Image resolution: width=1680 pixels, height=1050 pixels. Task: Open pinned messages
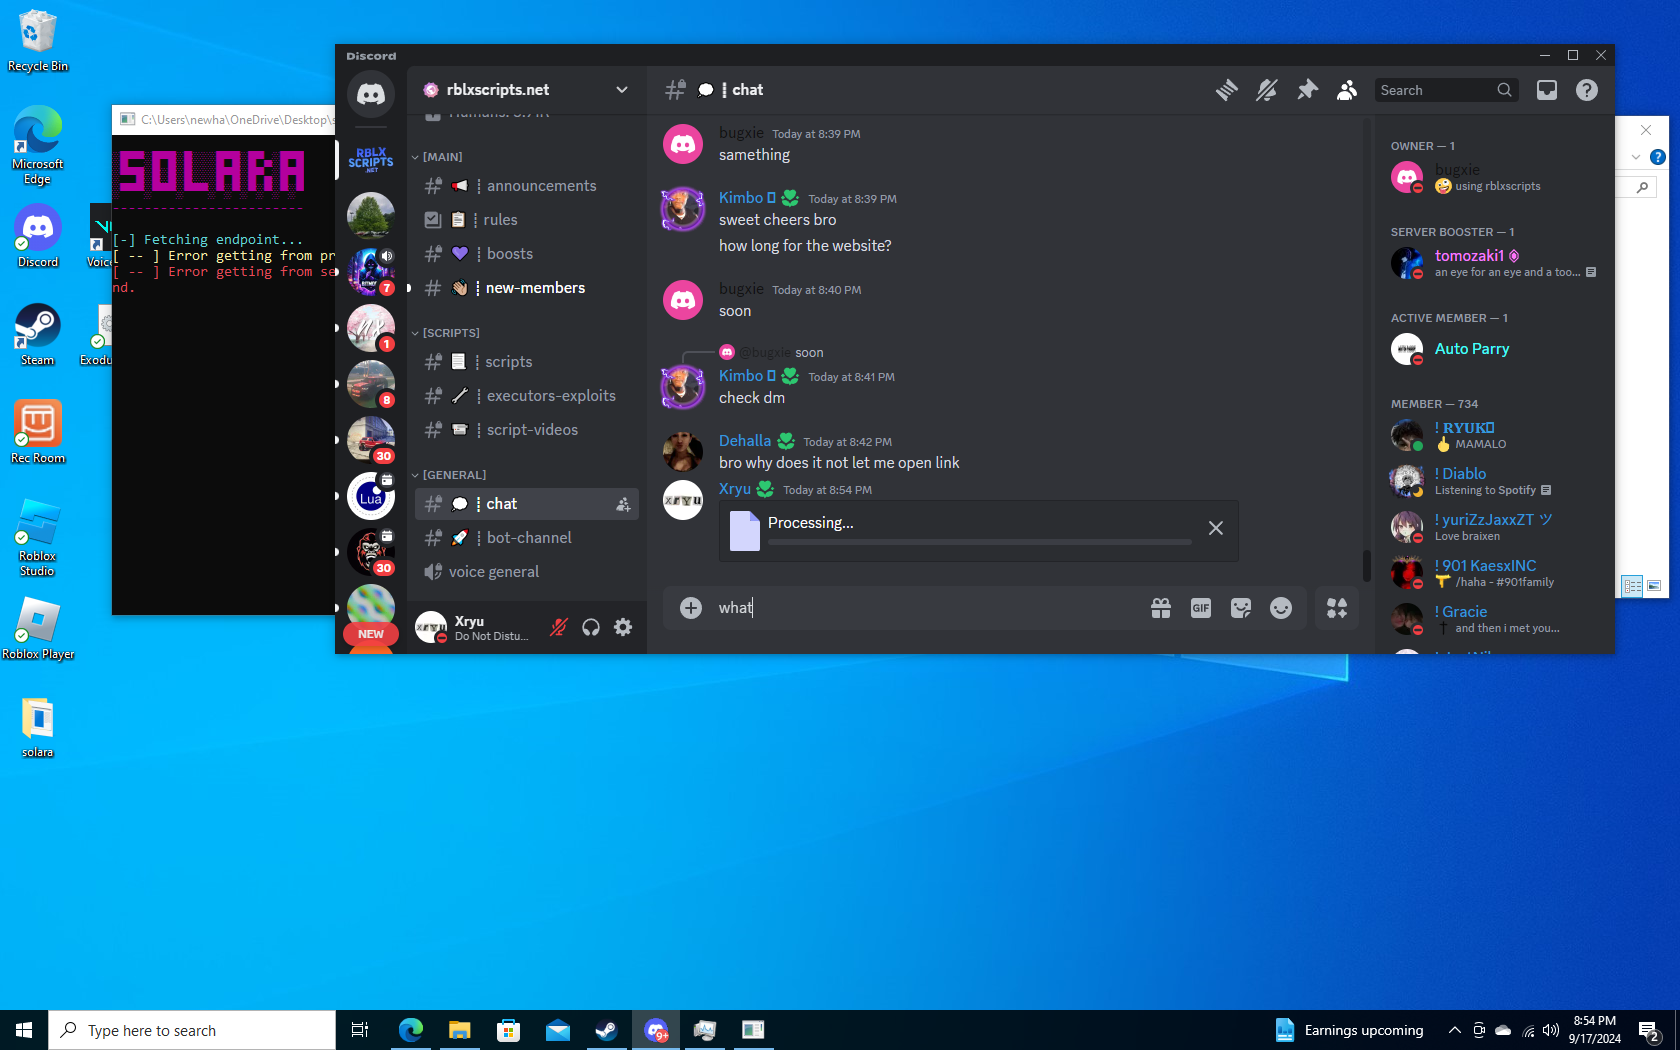1307,90
